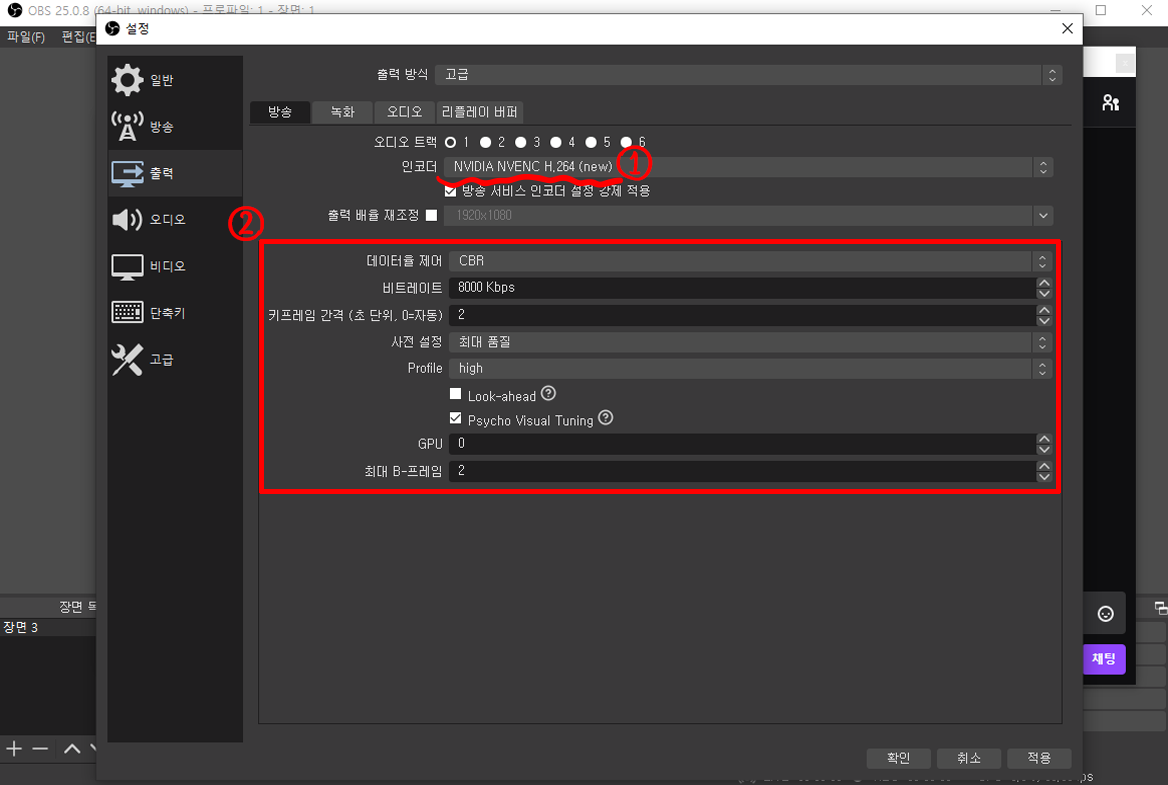Image resolution: width=1168 pixels, height=785 pixels.
Task: Open the 출력 방식 dropdown showing 고급
Action: point(749,74)
